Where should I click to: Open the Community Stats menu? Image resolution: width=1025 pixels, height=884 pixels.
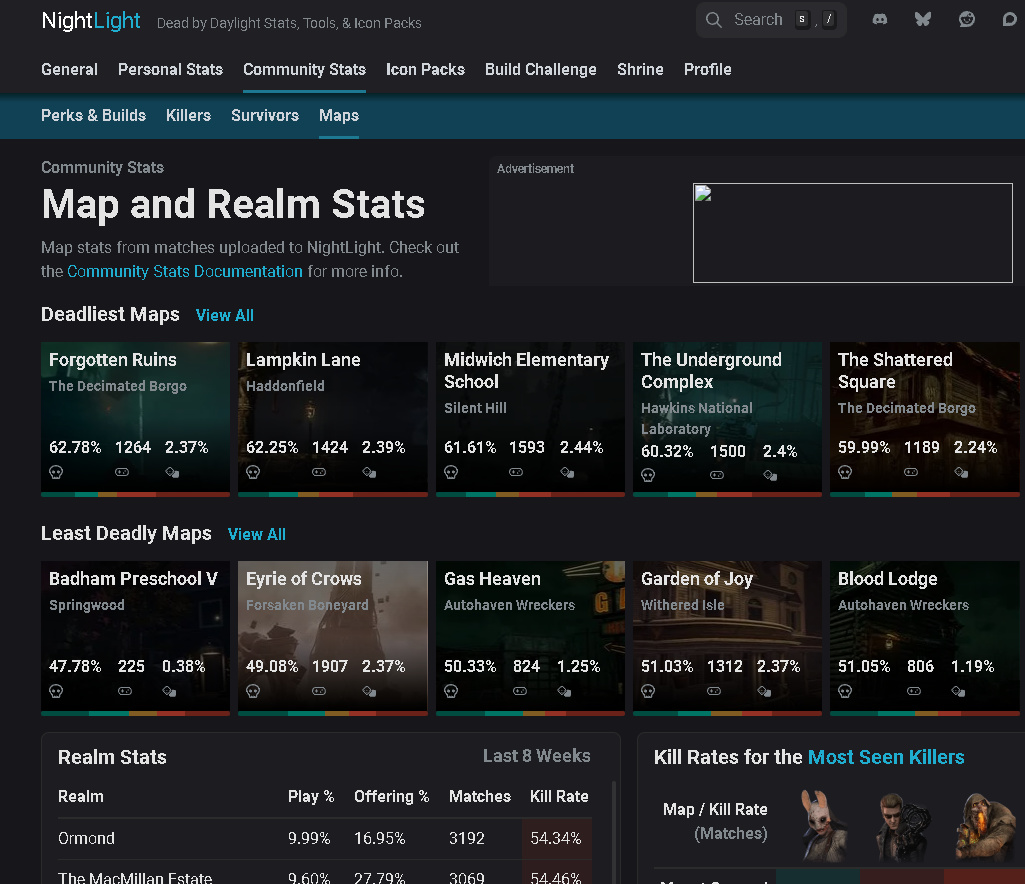(305, 69)
